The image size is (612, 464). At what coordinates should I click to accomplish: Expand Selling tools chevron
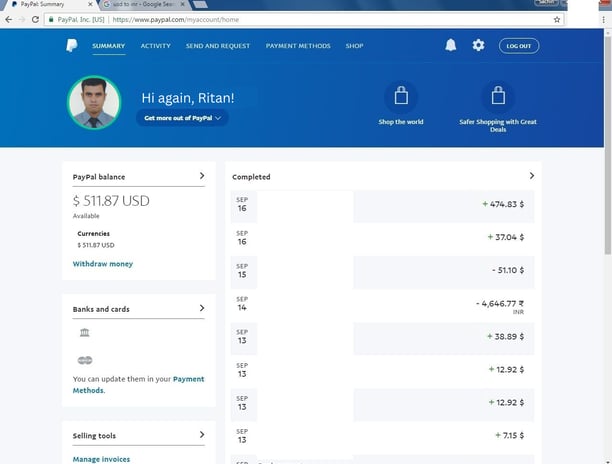click(202, 435)
